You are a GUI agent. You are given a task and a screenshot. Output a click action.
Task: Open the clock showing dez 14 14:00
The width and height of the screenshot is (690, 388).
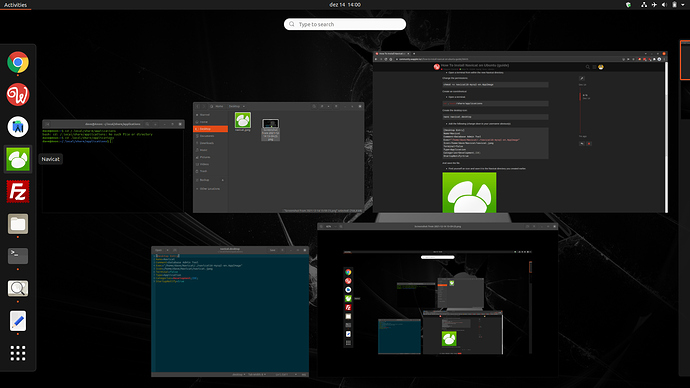click(345, 5)
